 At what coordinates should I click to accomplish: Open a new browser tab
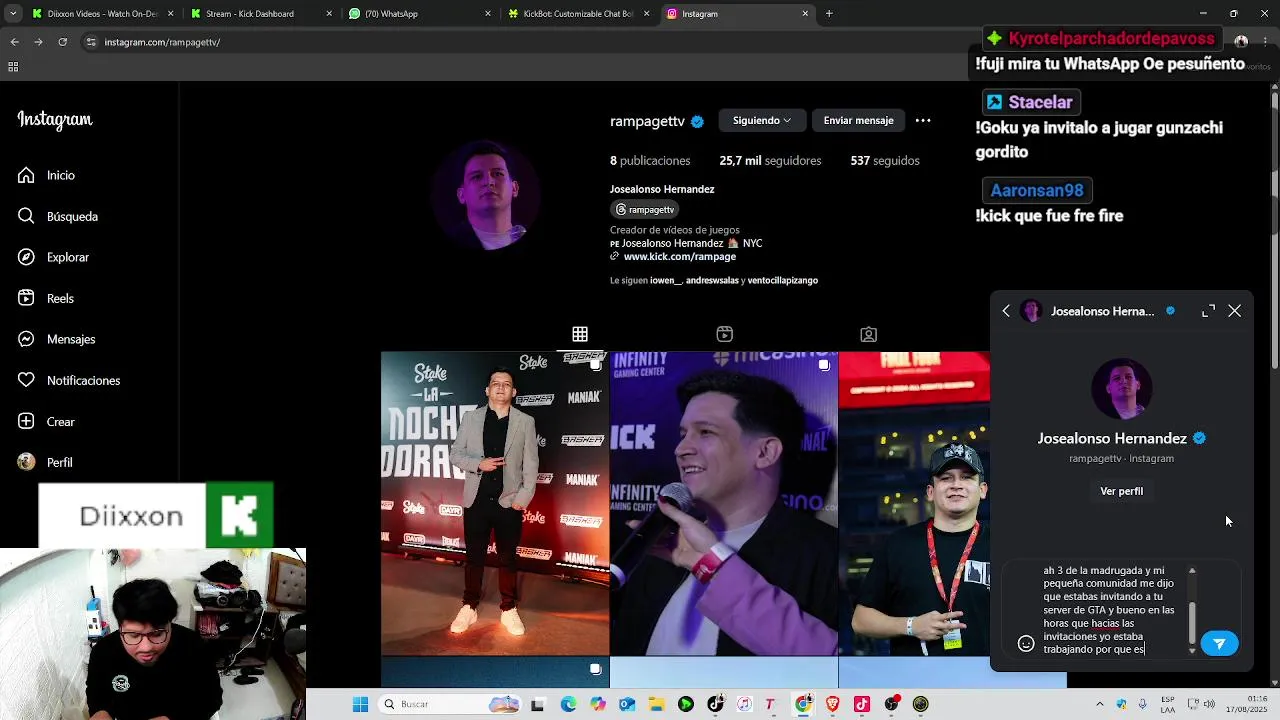click(x=828, y=14)
